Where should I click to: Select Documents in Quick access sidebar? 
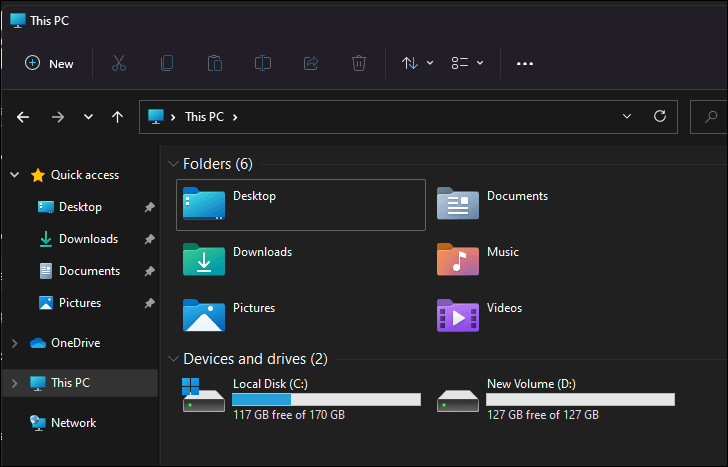pos(89,271)
